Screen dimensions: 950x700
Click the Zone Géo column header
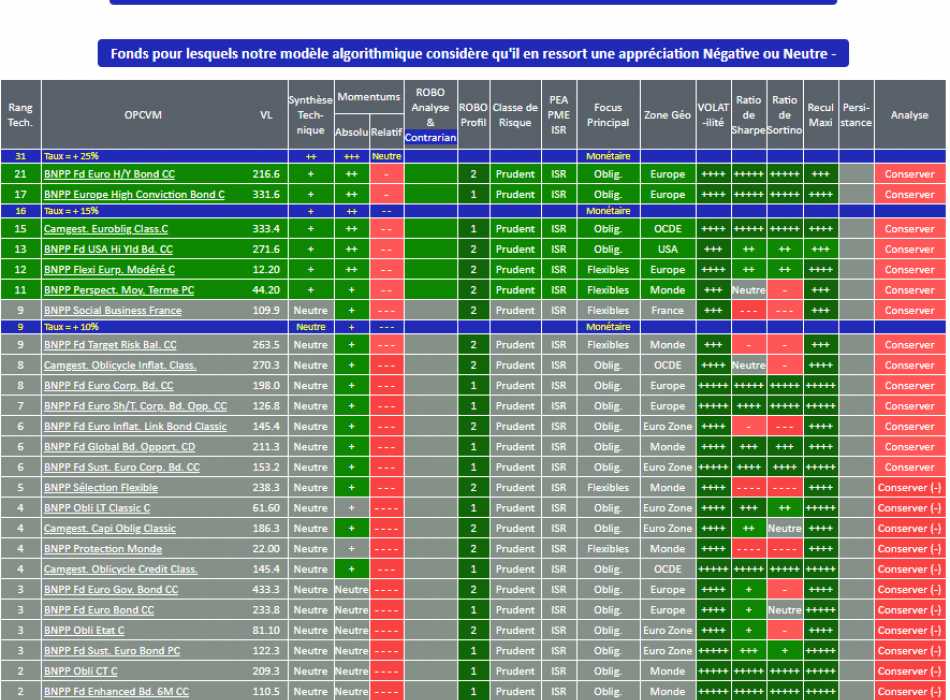[x=667, y=115]
